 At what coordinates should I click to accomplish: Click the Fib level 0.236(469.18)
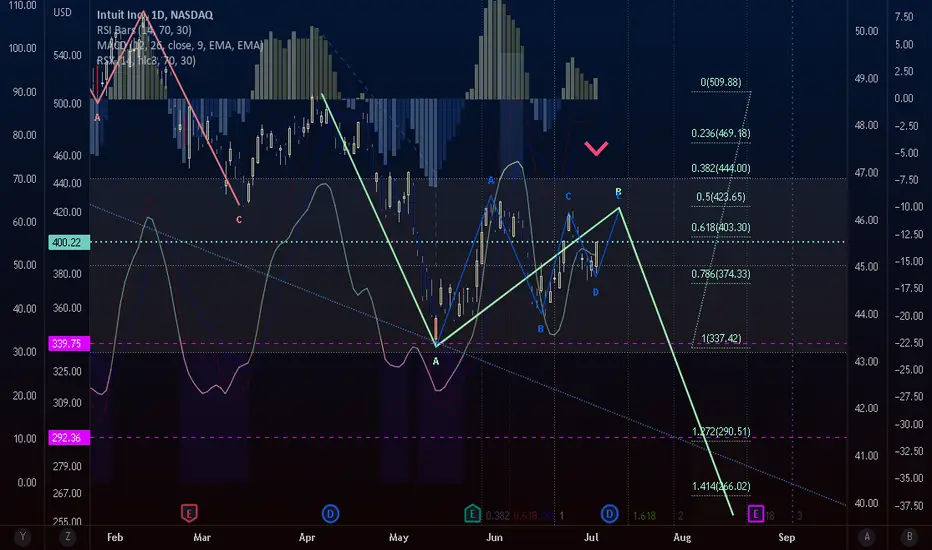coord(720,133)
